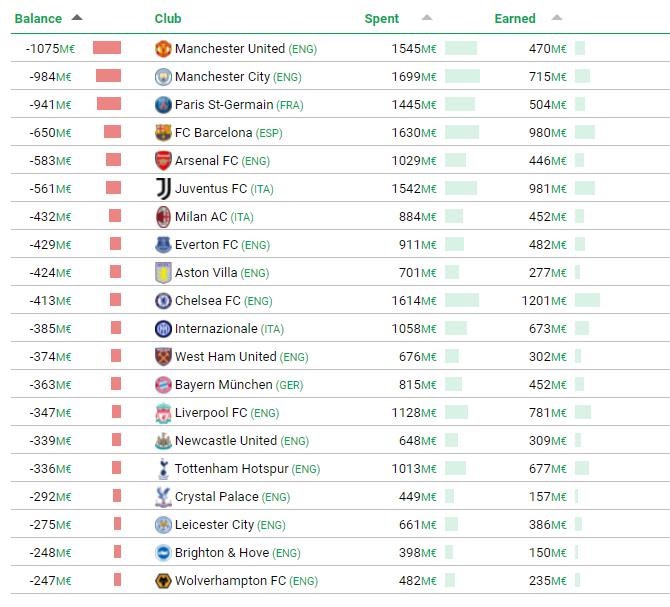Screen dimensions: 670x607
Task: Click the Manchester United club crest
Action: pyautogui.click(x=164, y=49)
